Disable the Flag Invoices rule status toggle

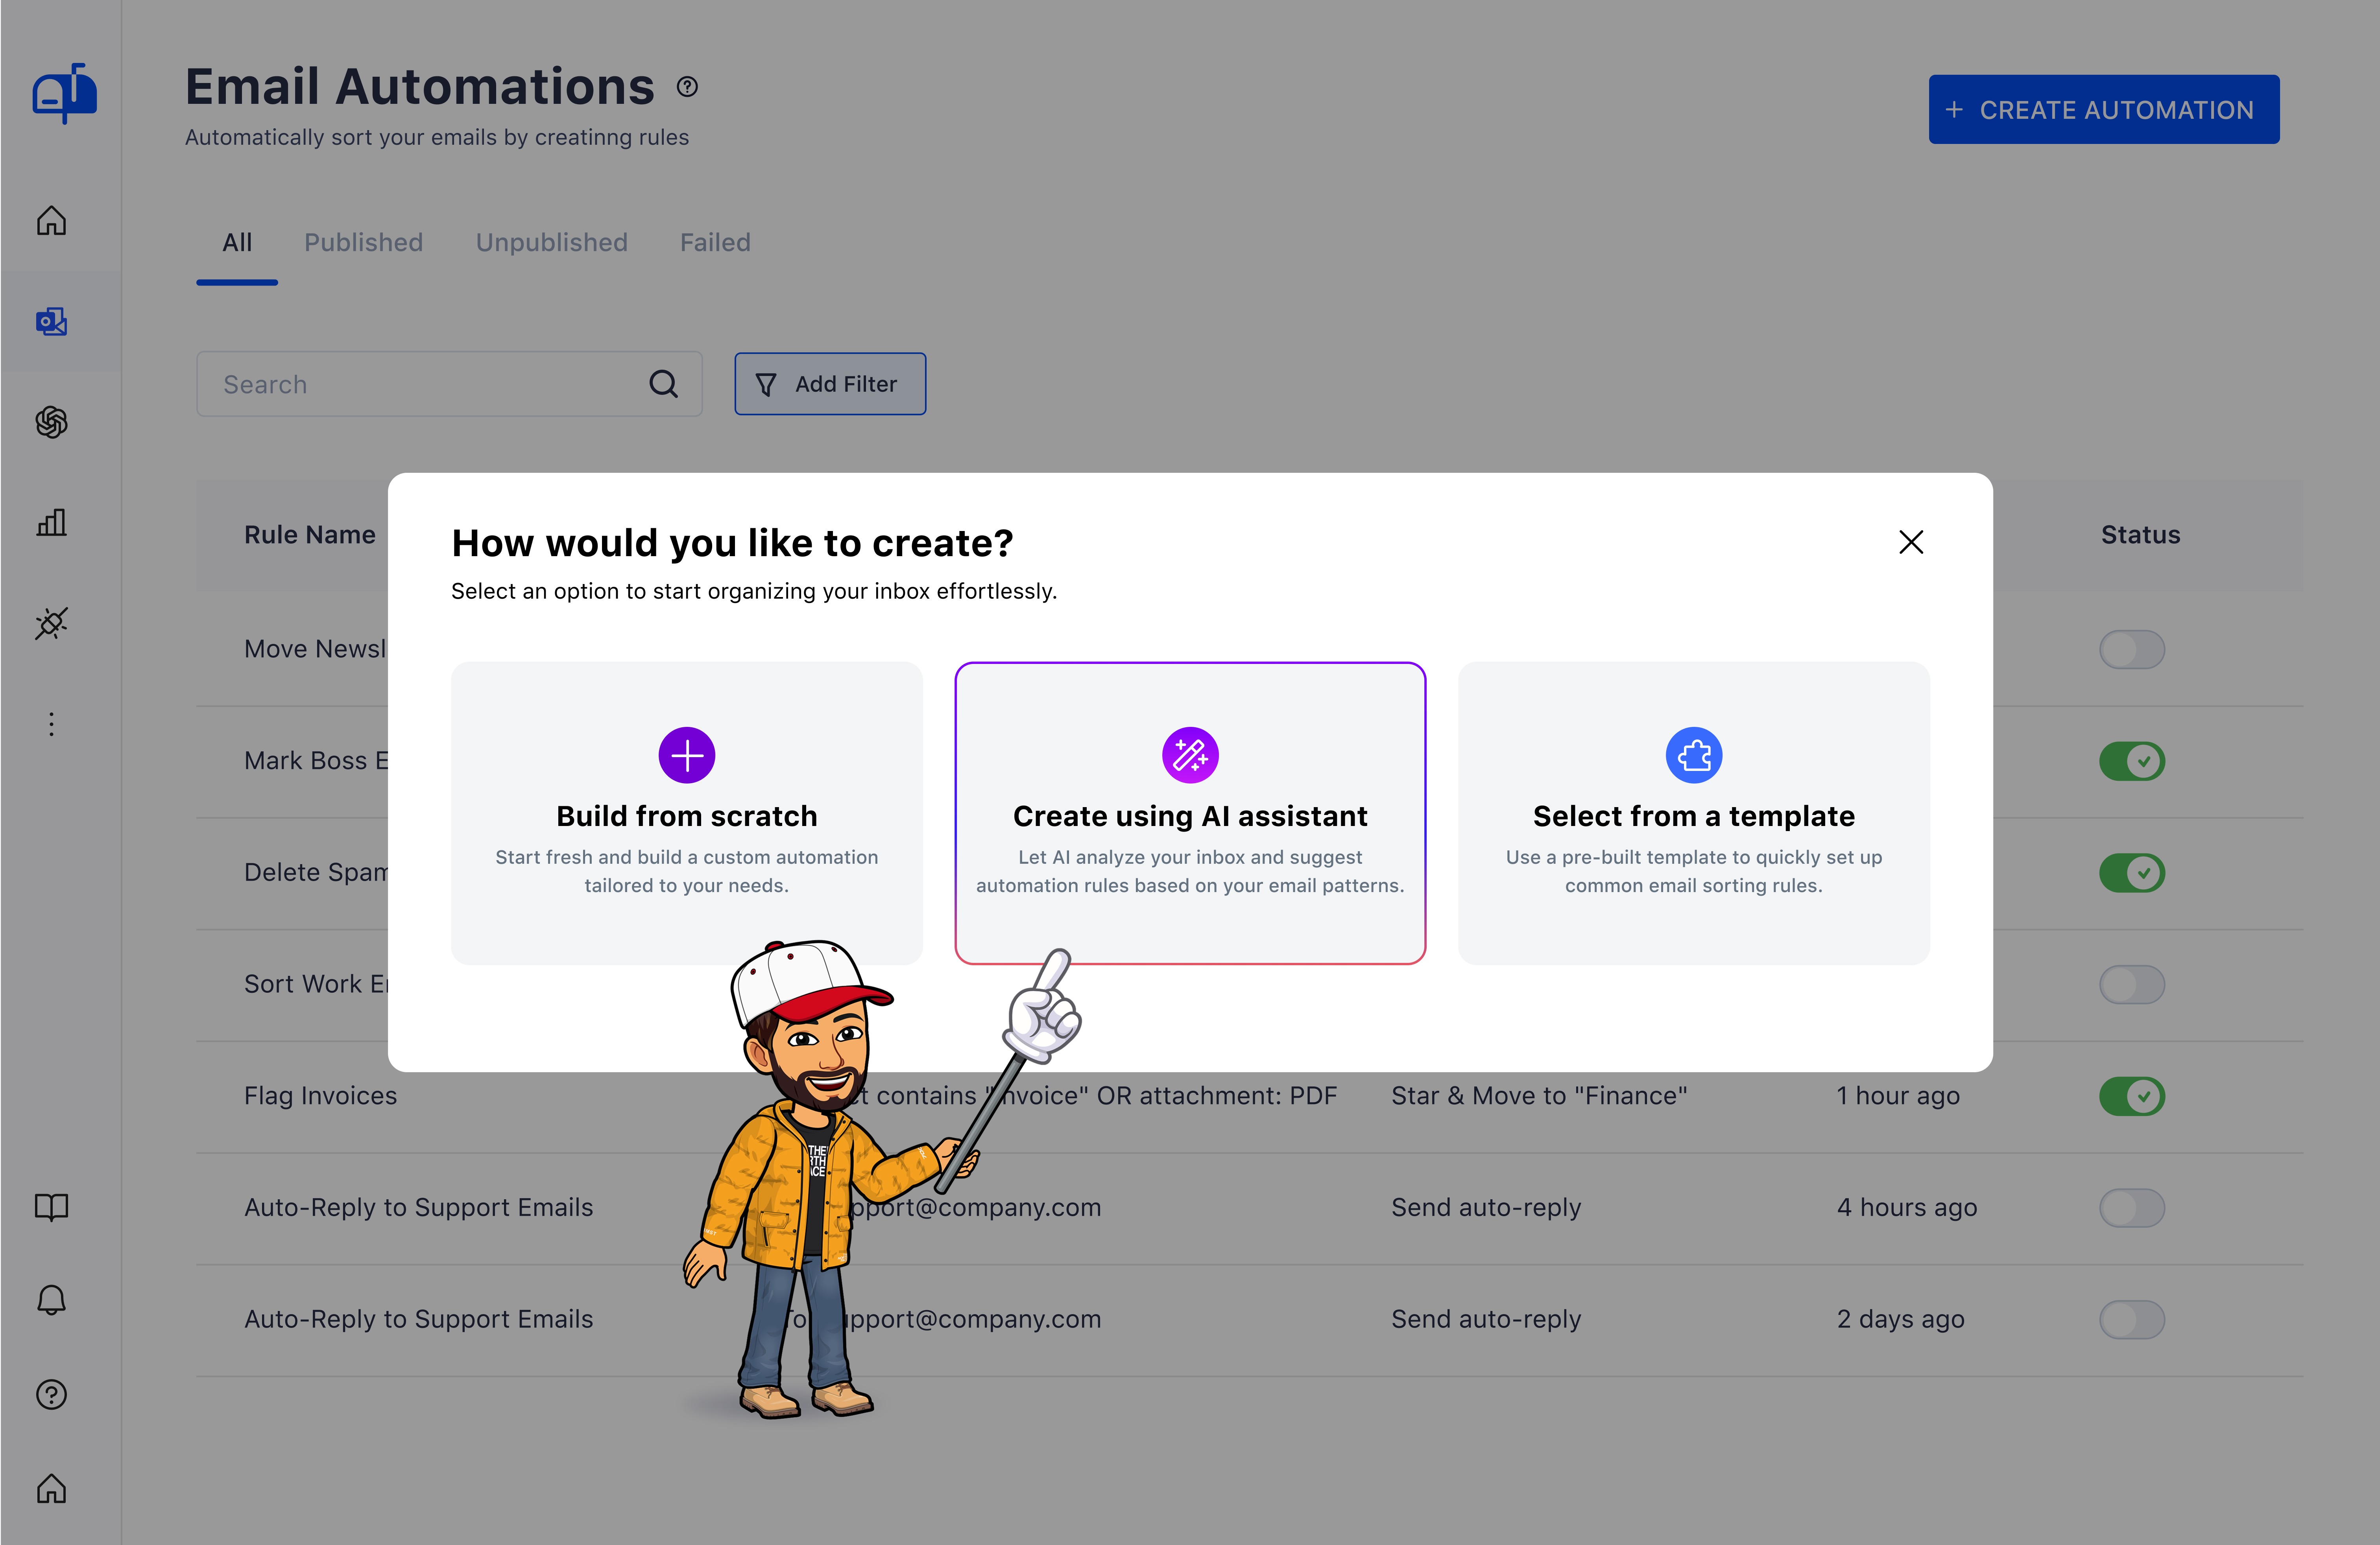[x=2132, y=1096]
